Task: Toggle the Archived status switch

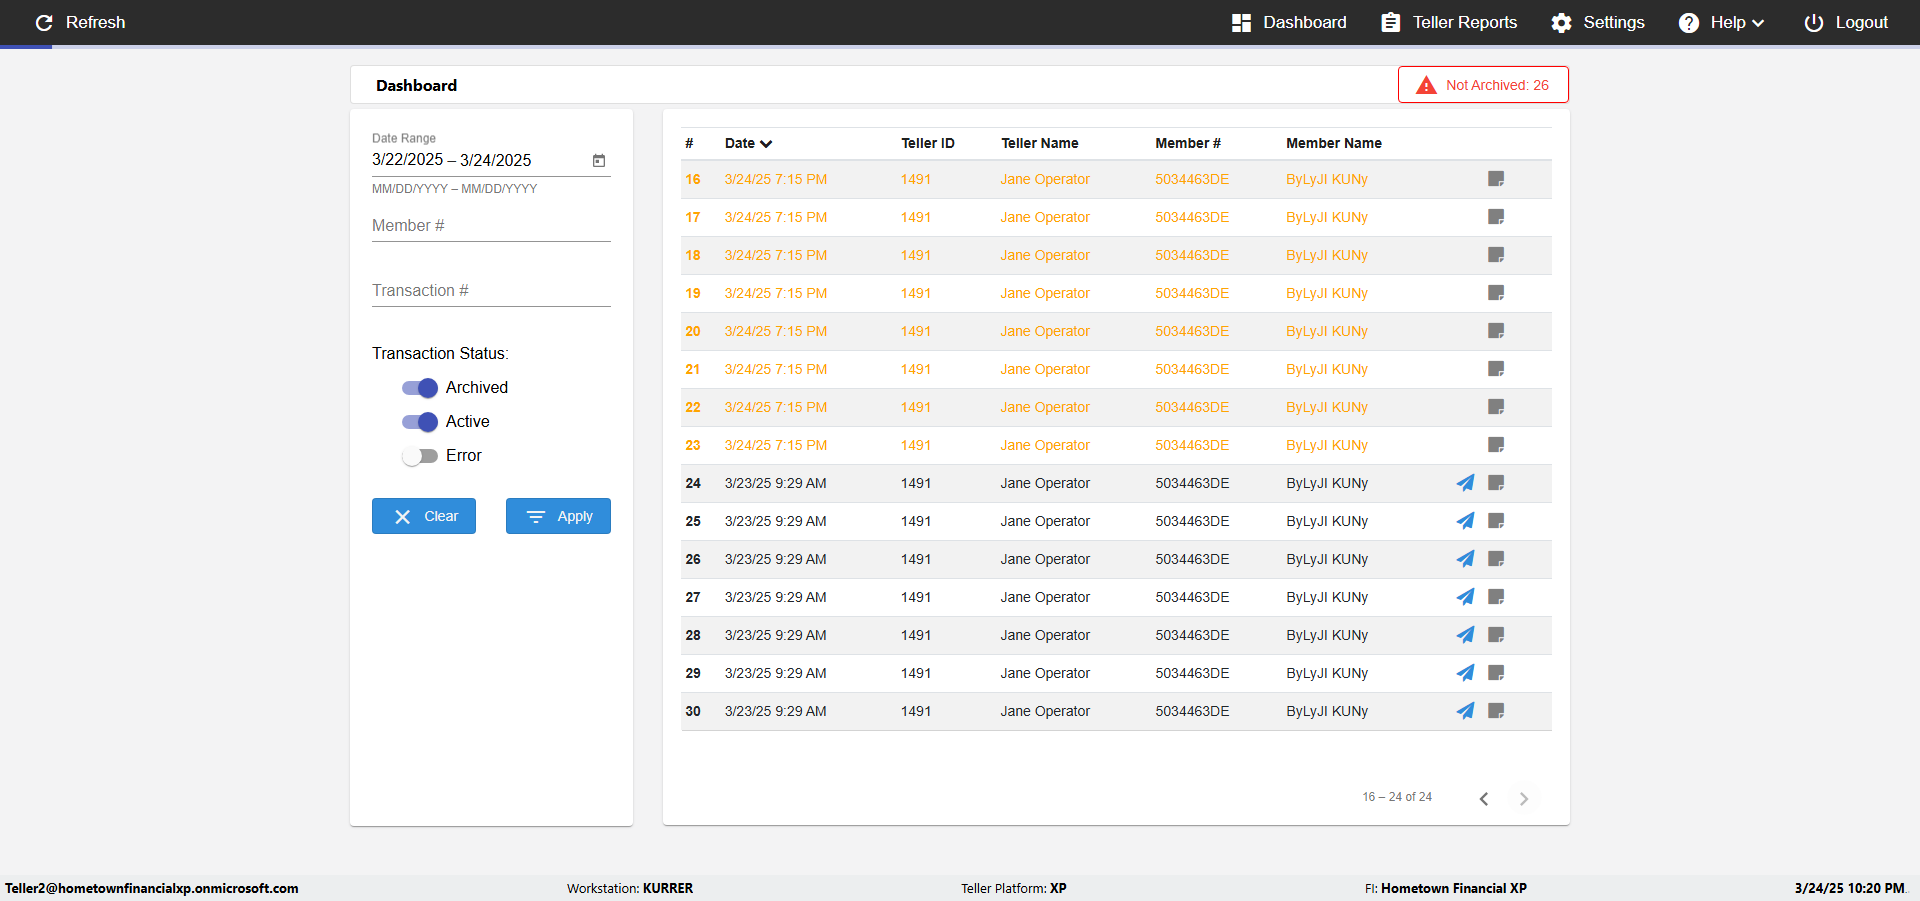Action: click(x=420, y=388)
